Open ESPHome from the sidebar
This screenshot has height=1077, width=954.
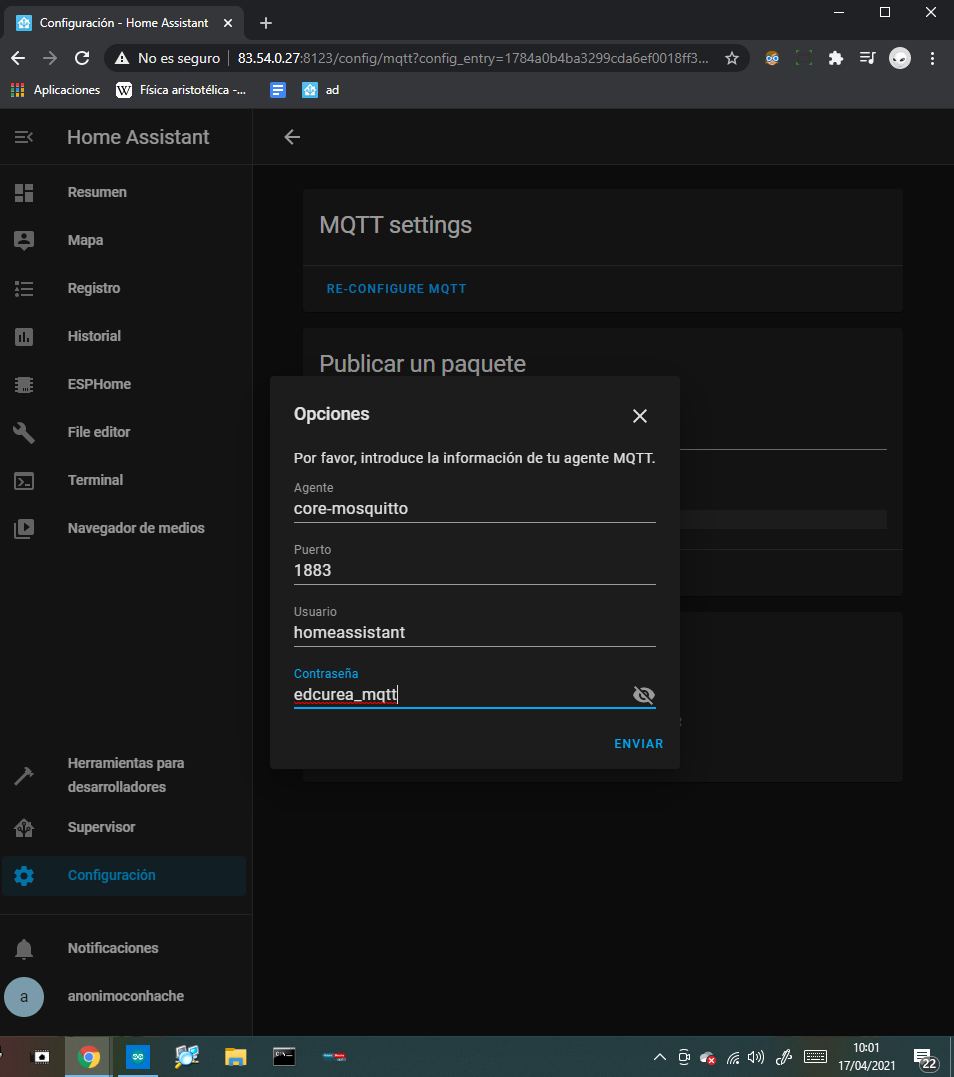(99, 384)
